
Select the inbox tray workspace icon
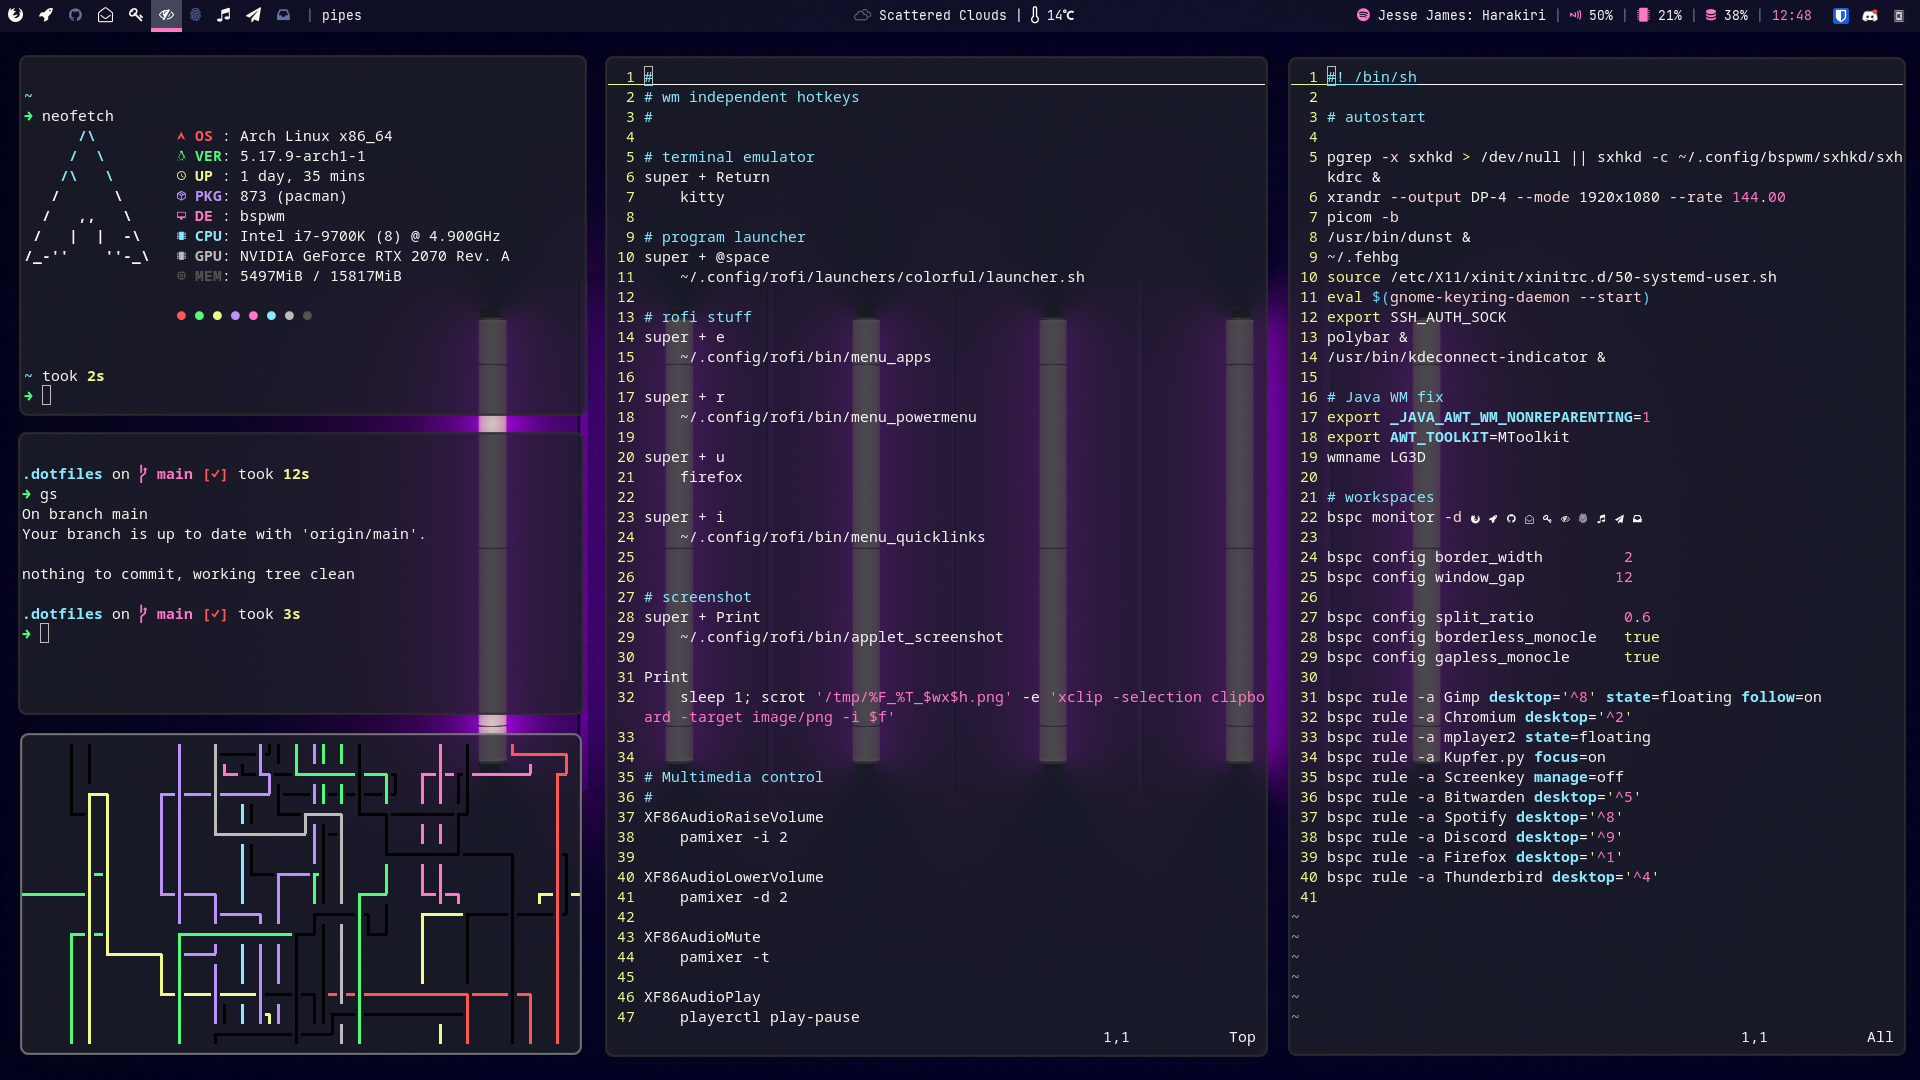(x=284, y=15)
